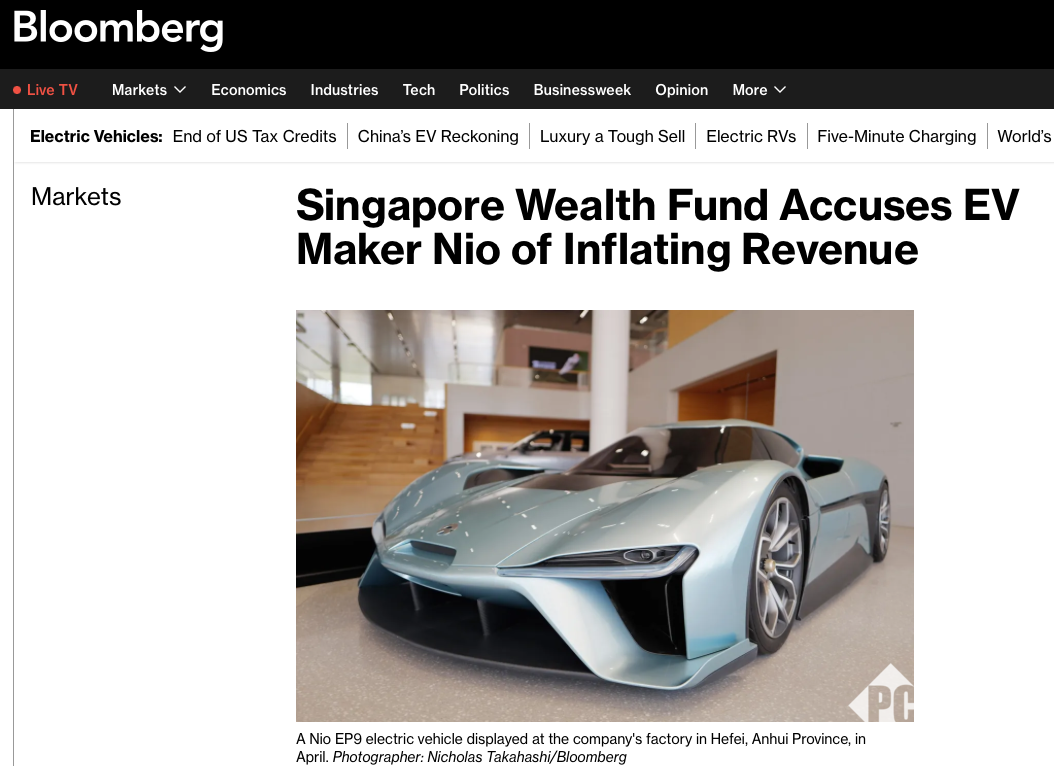
Task: Open China's EV Reckoning link
Action: pos(438,136)
